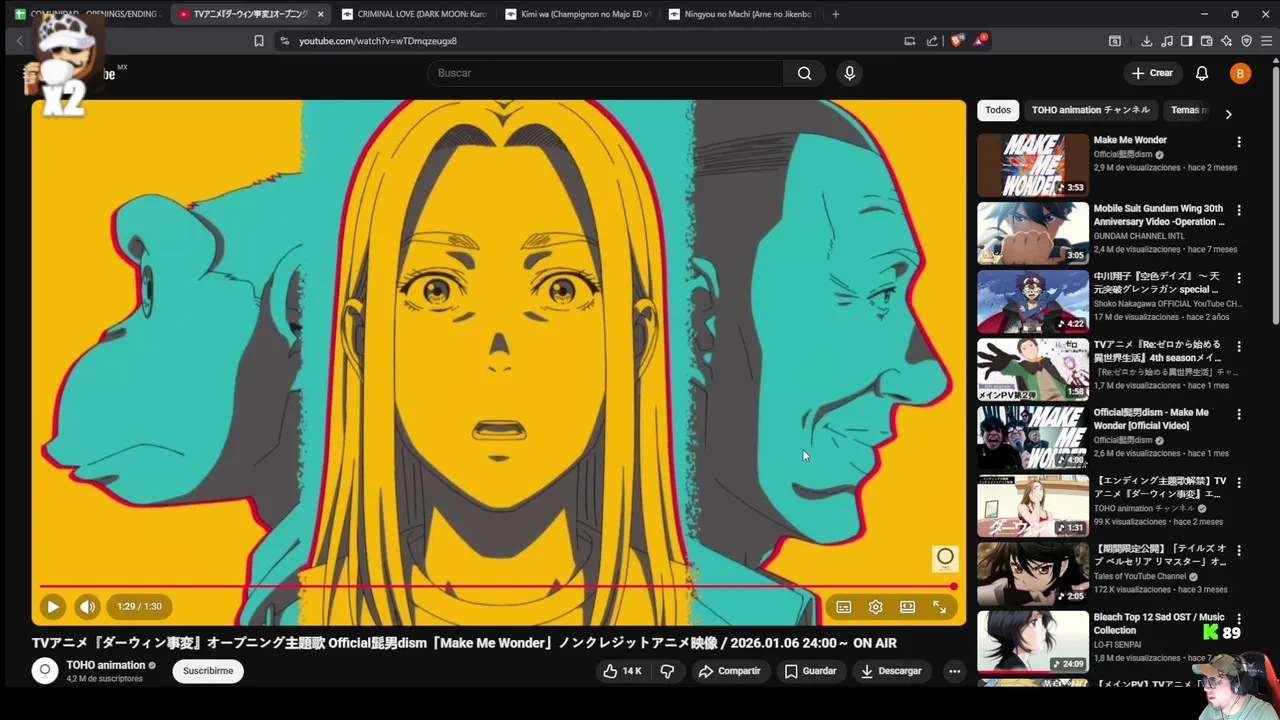The width and height of the screenshot is (1280, 720).
Task: Switch to COMUNIDAD OPENINGS/ENDING browser tab
Action: 88,14
